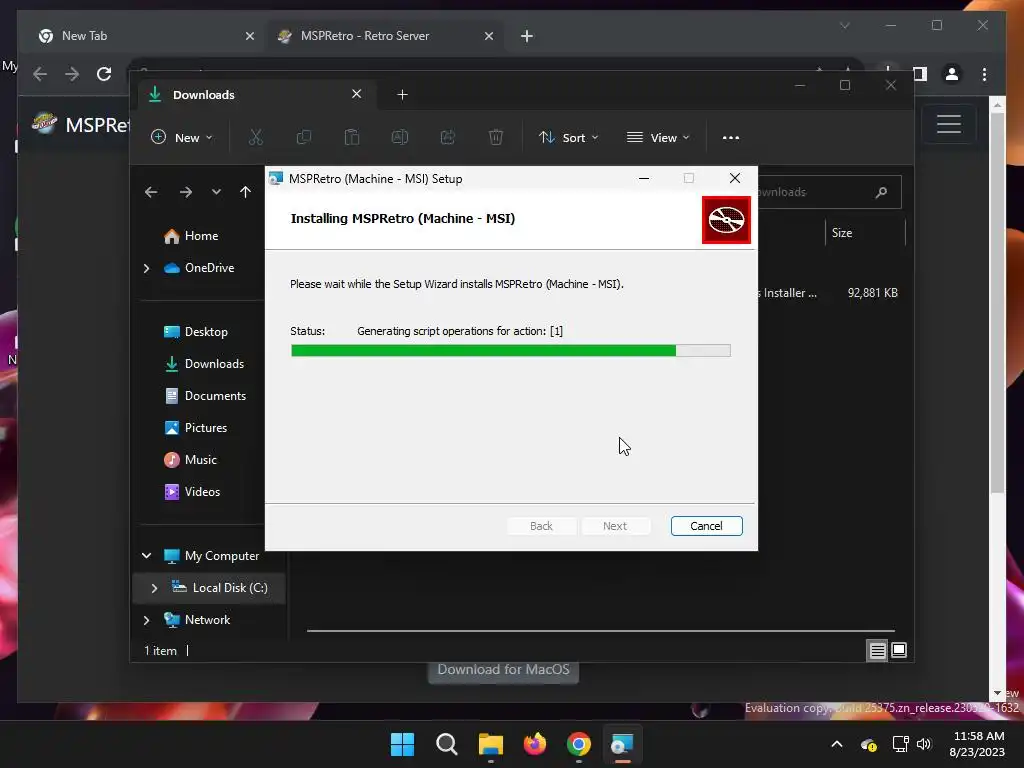Open the Chrome profile icon
This screenshot has height=768, width=1024.
tap(952, 74)
